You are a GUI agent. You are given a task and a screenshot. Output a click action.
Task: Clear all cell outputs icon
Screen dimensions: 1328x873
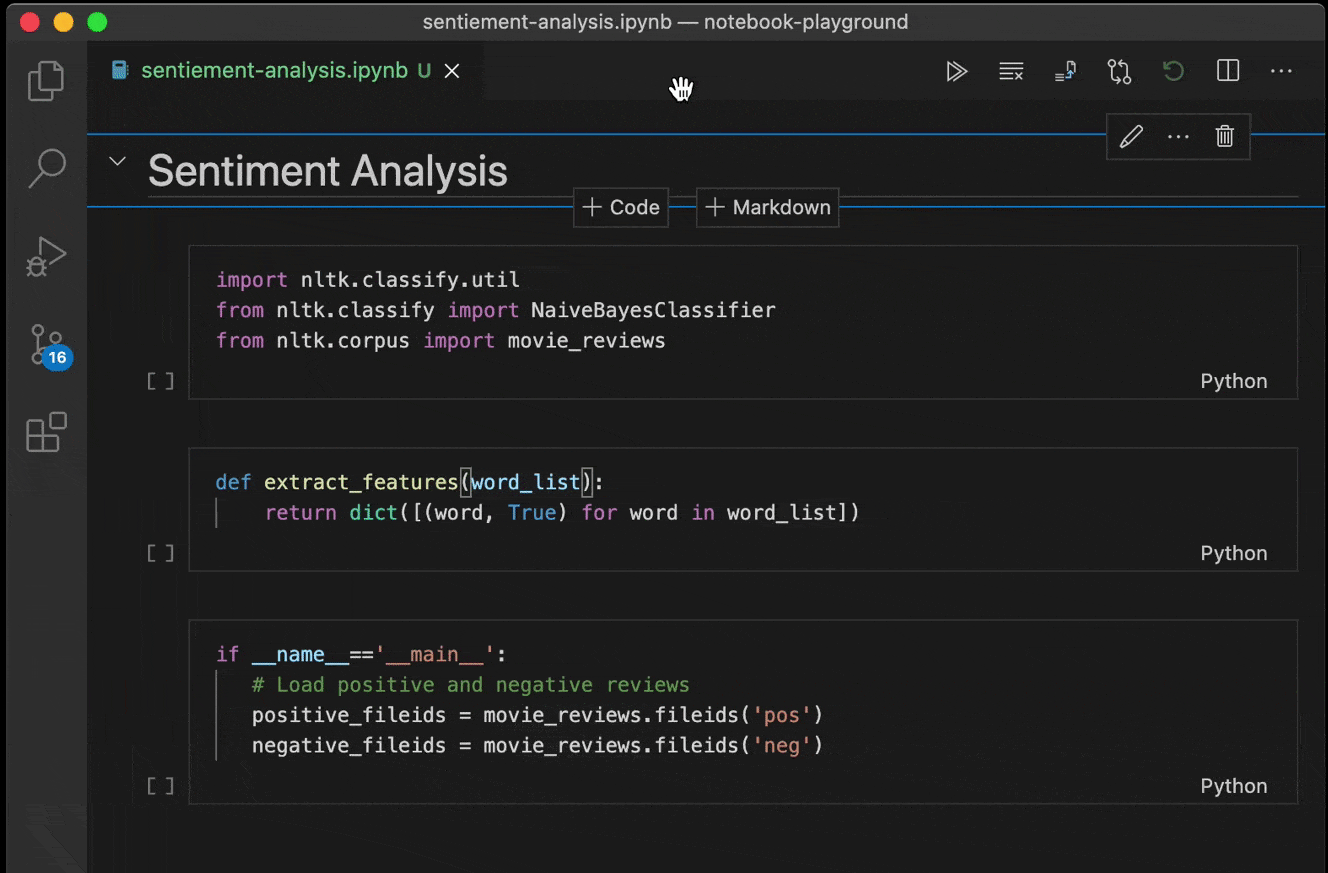[x=1011, y=71]
